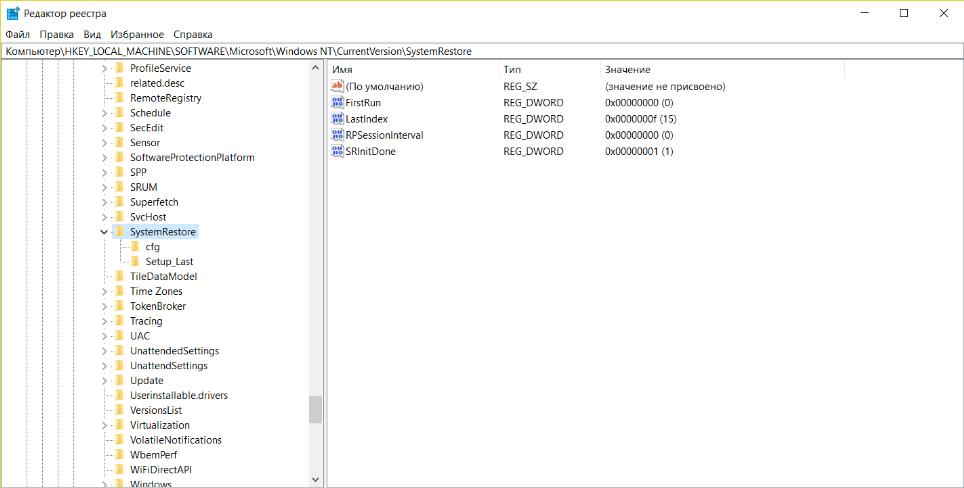Select the SRInitDone DWORD value icon
Viewport: 964px width, 488px height.
tap(337, 151)
